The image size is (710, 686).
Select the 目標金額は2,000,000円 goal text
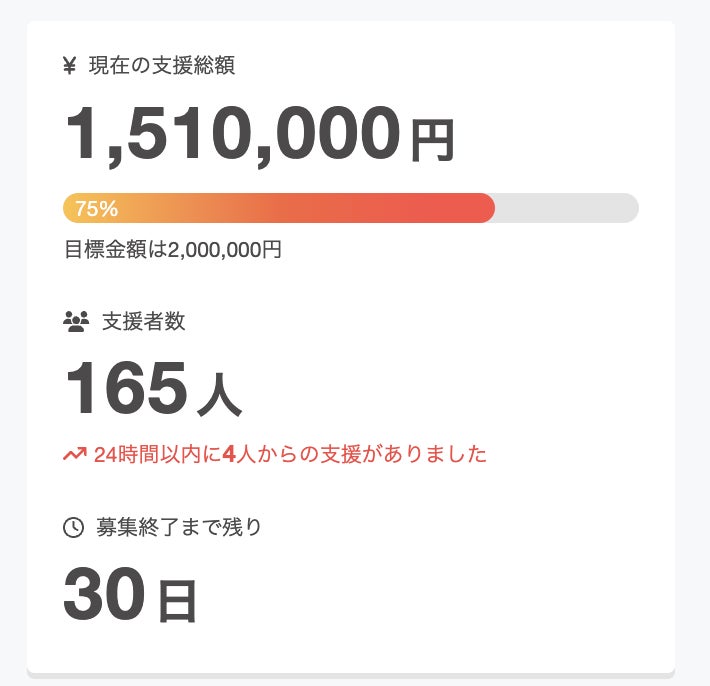click(173, 249)
